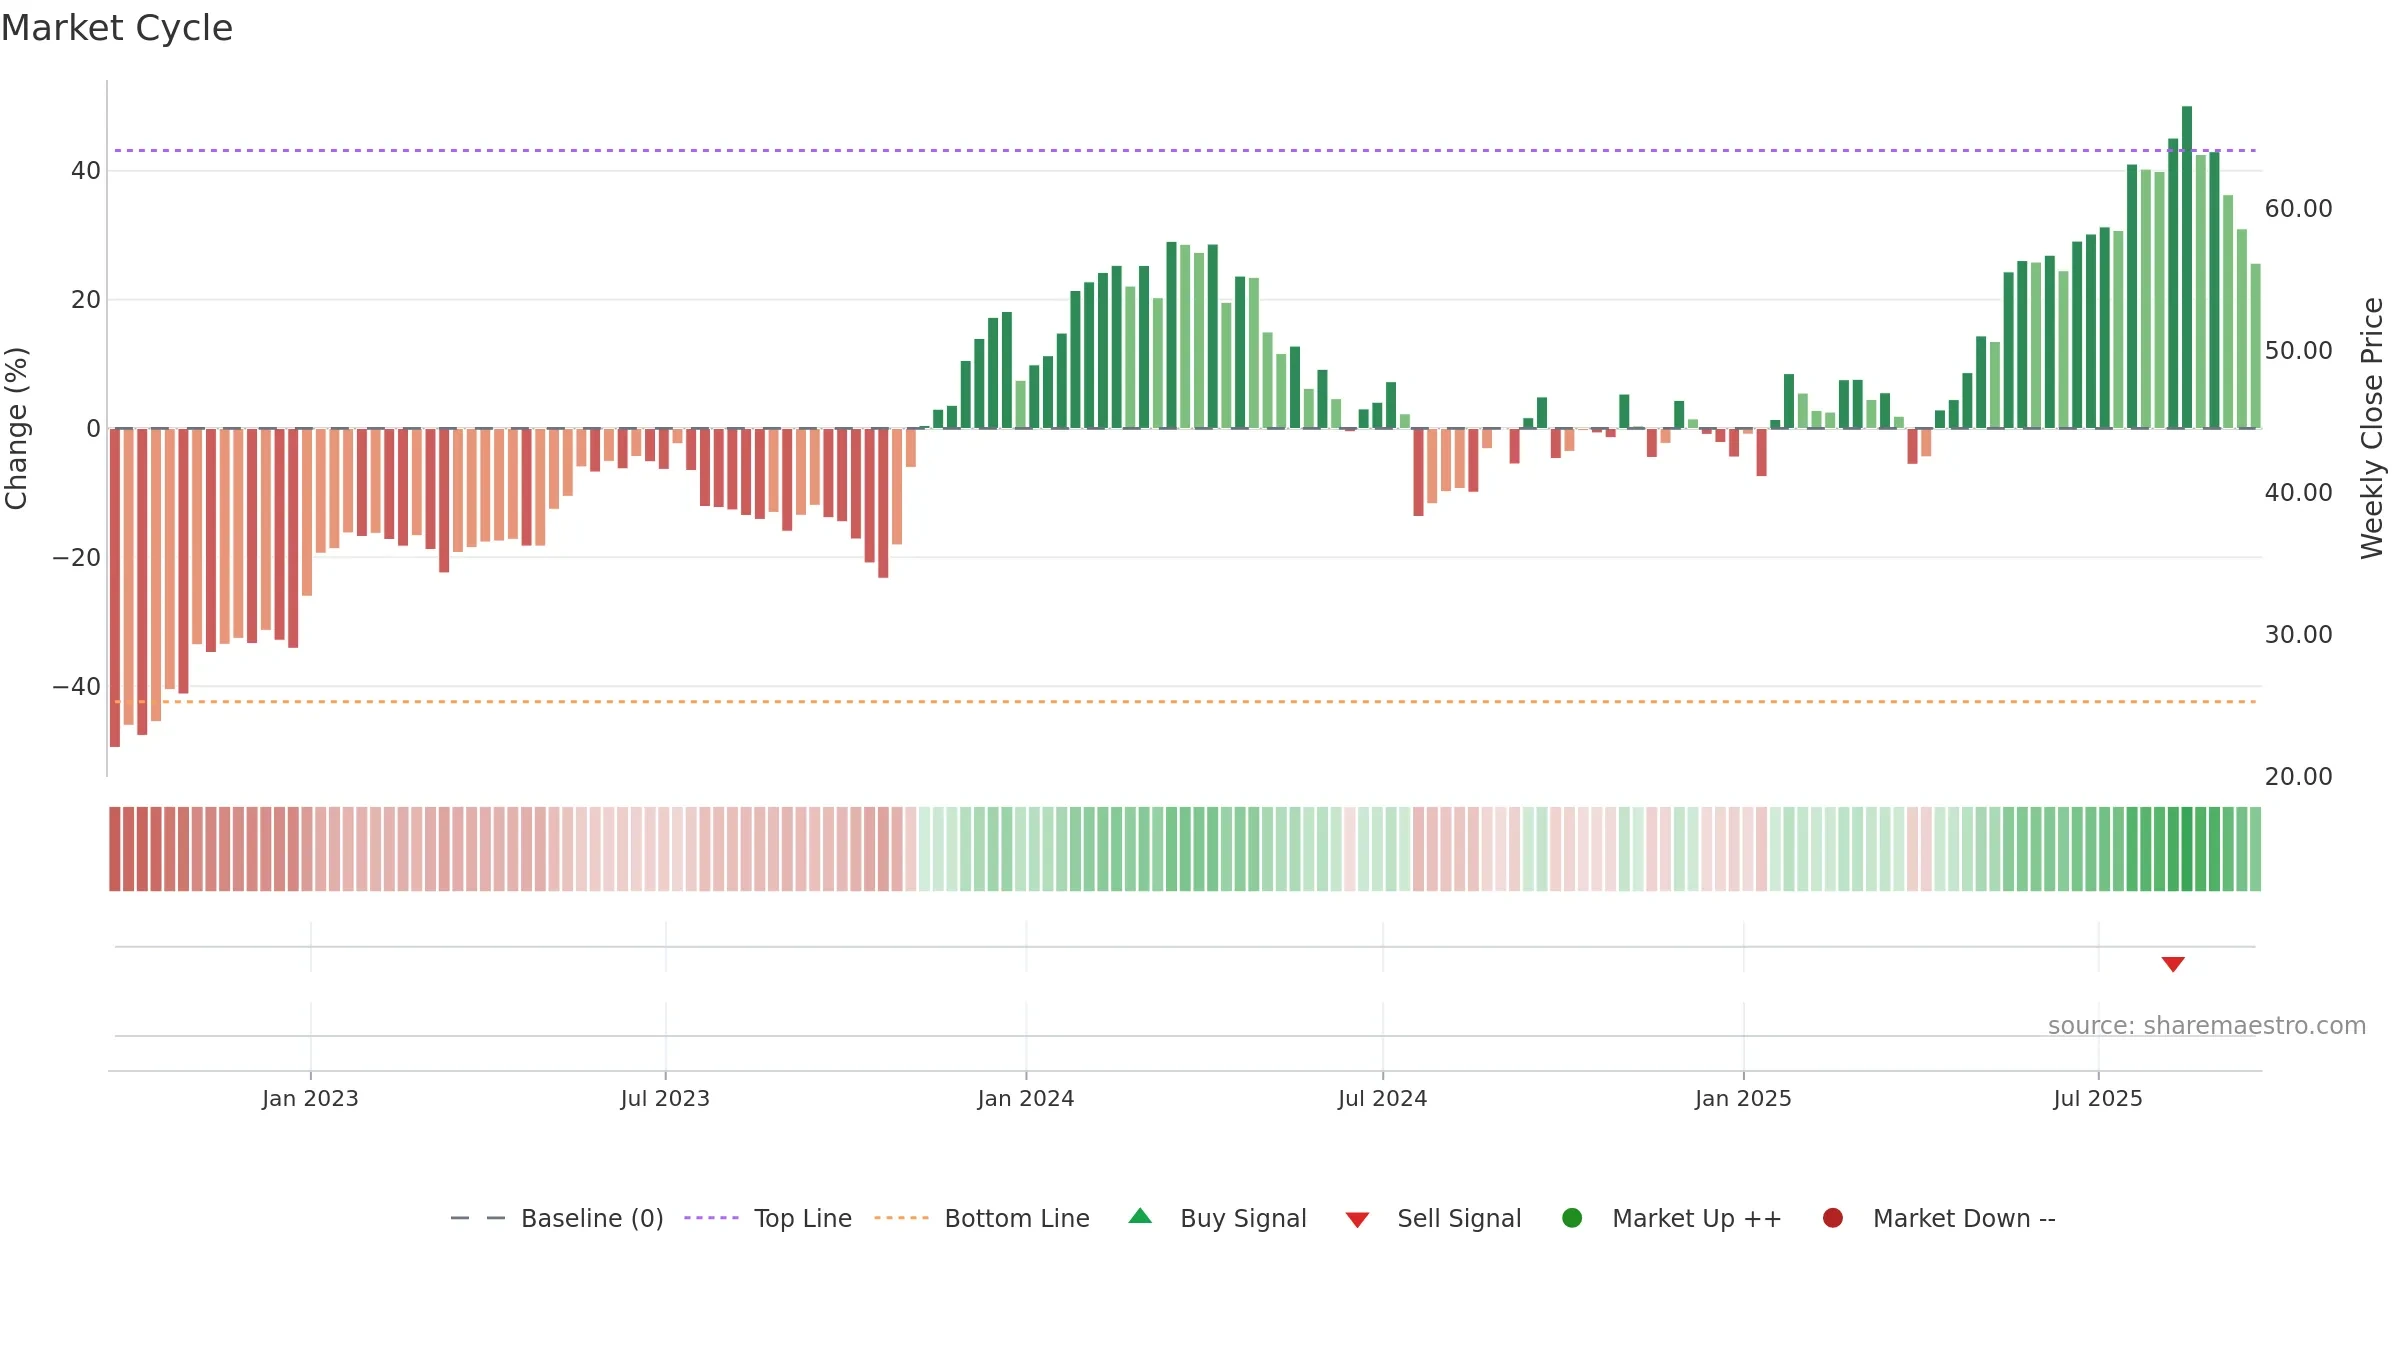Click the 40.00 price axis tick
This screenshot has height=1350, width=2400.
pos(2299,493)
